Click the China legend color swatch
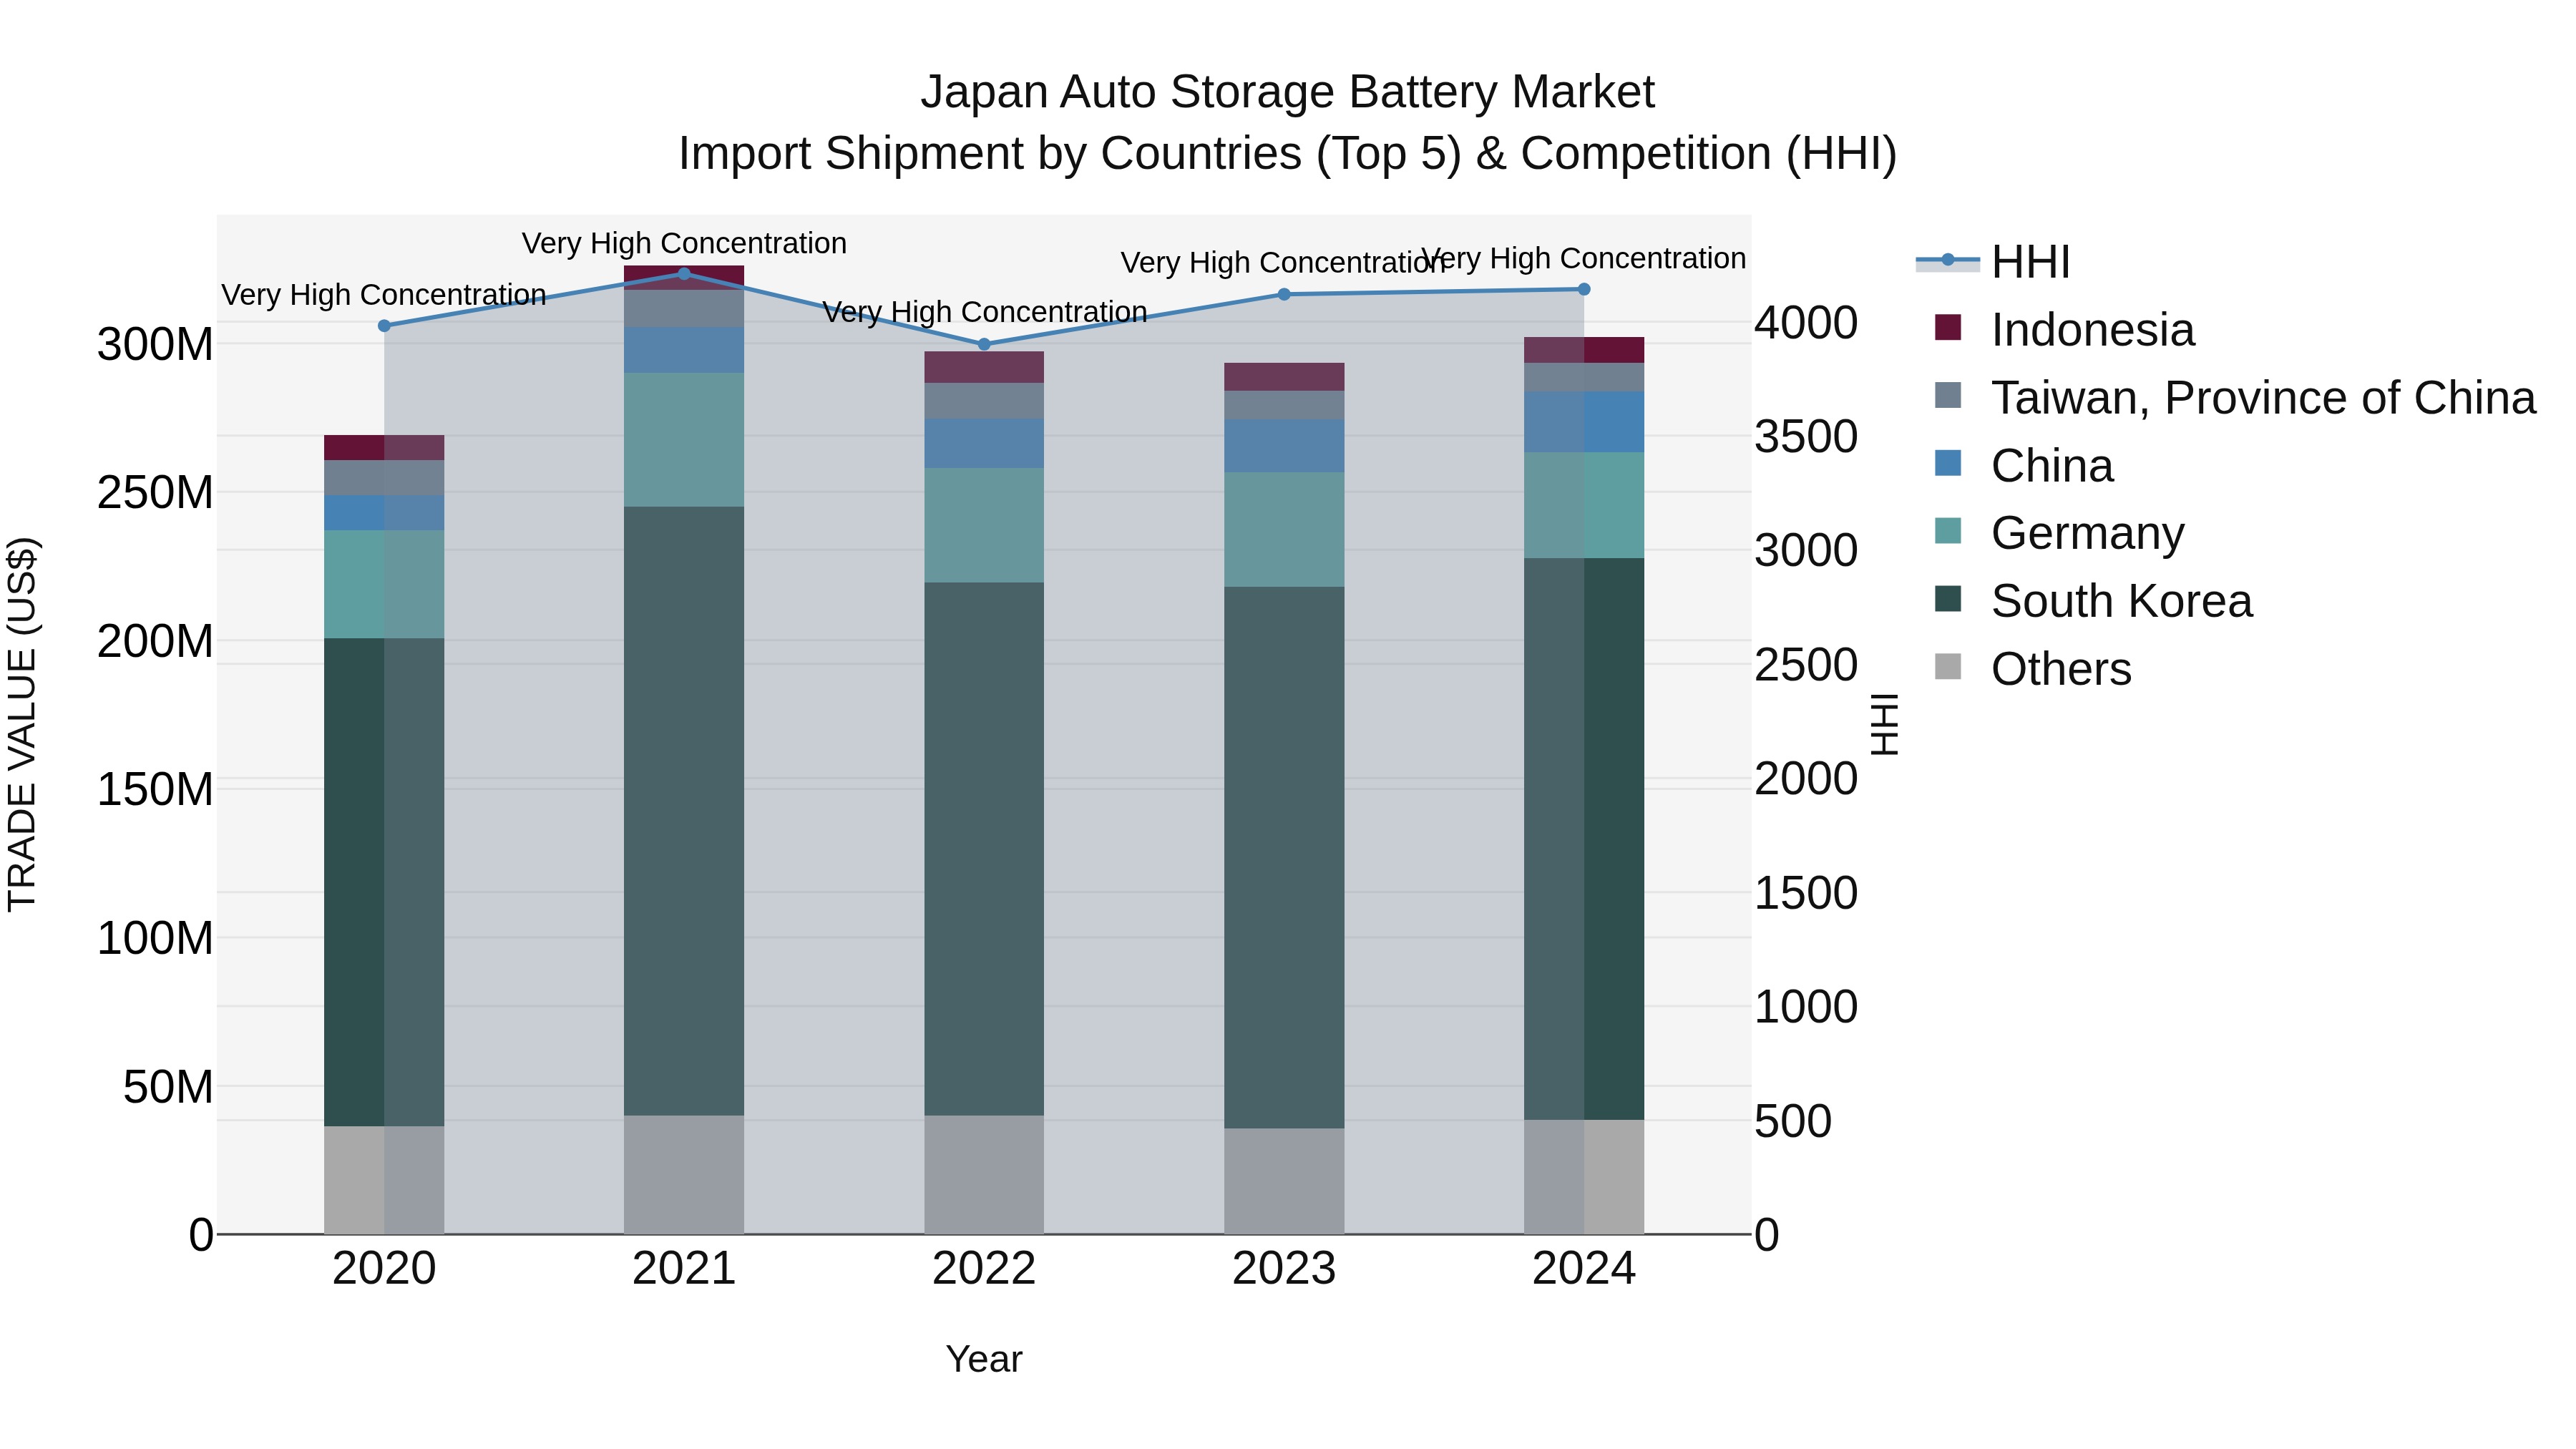The width and height of the screenshot is (2576, 1449). click(1948, 463)
